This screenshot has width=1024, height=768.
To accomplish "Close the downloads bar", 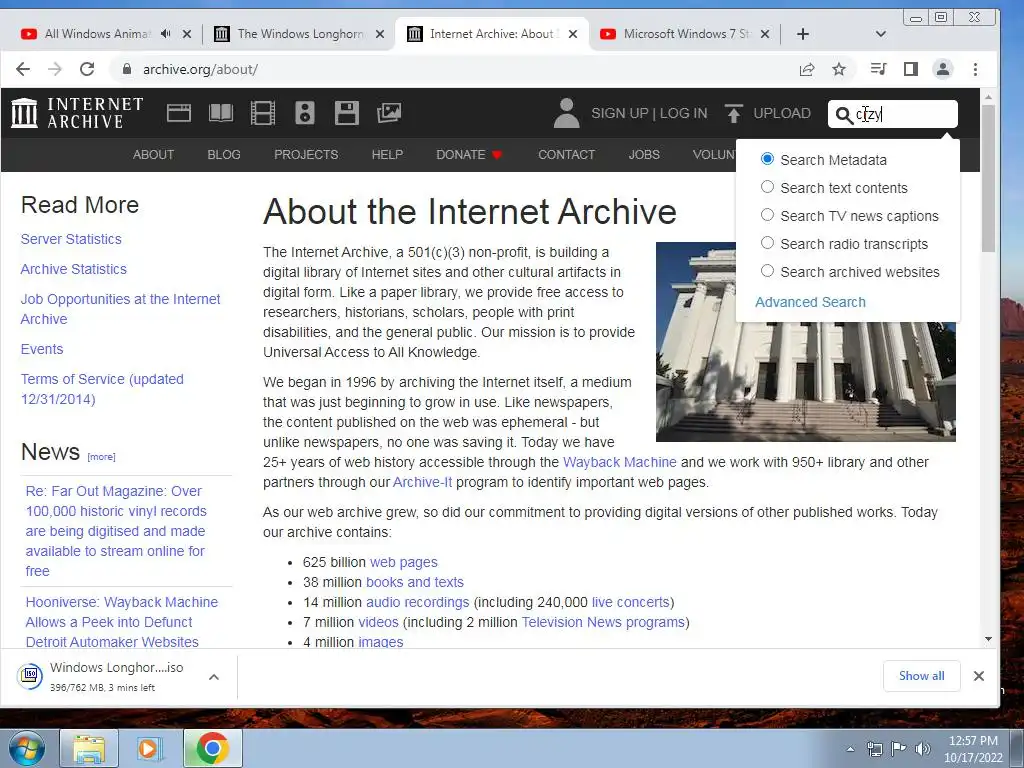I will click(x=978, y=676).
